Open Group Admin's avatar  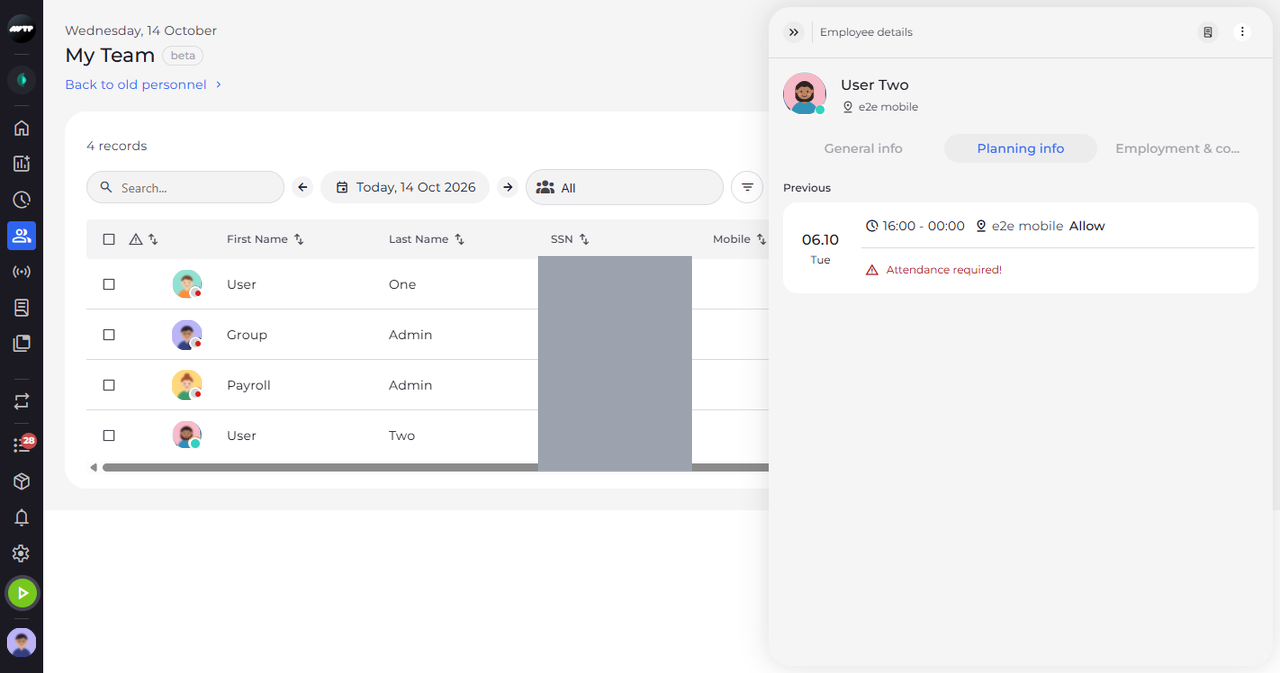[x=187, y=335]
